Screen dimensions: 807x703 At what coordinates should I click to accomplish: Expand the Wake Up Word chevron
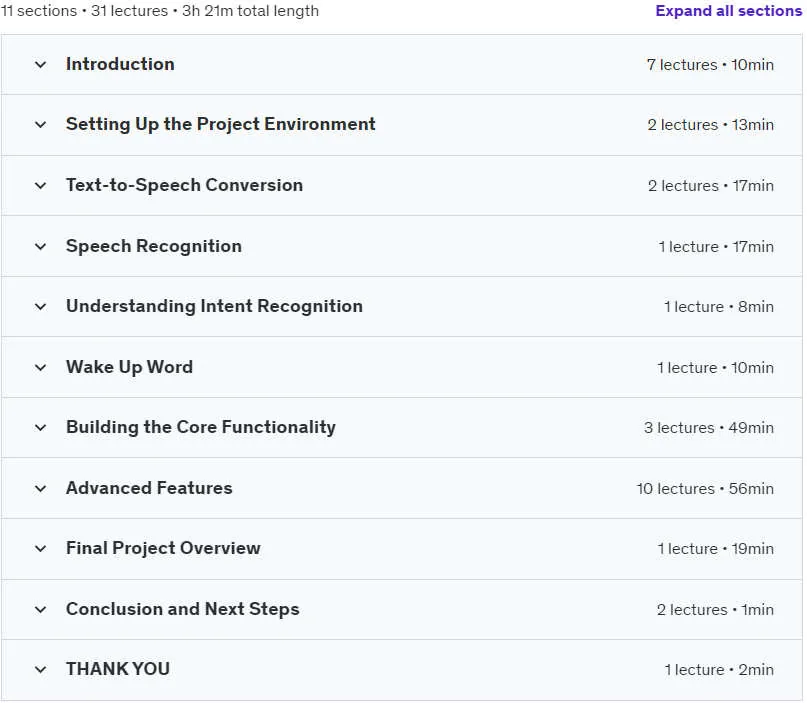coord(40,367)
